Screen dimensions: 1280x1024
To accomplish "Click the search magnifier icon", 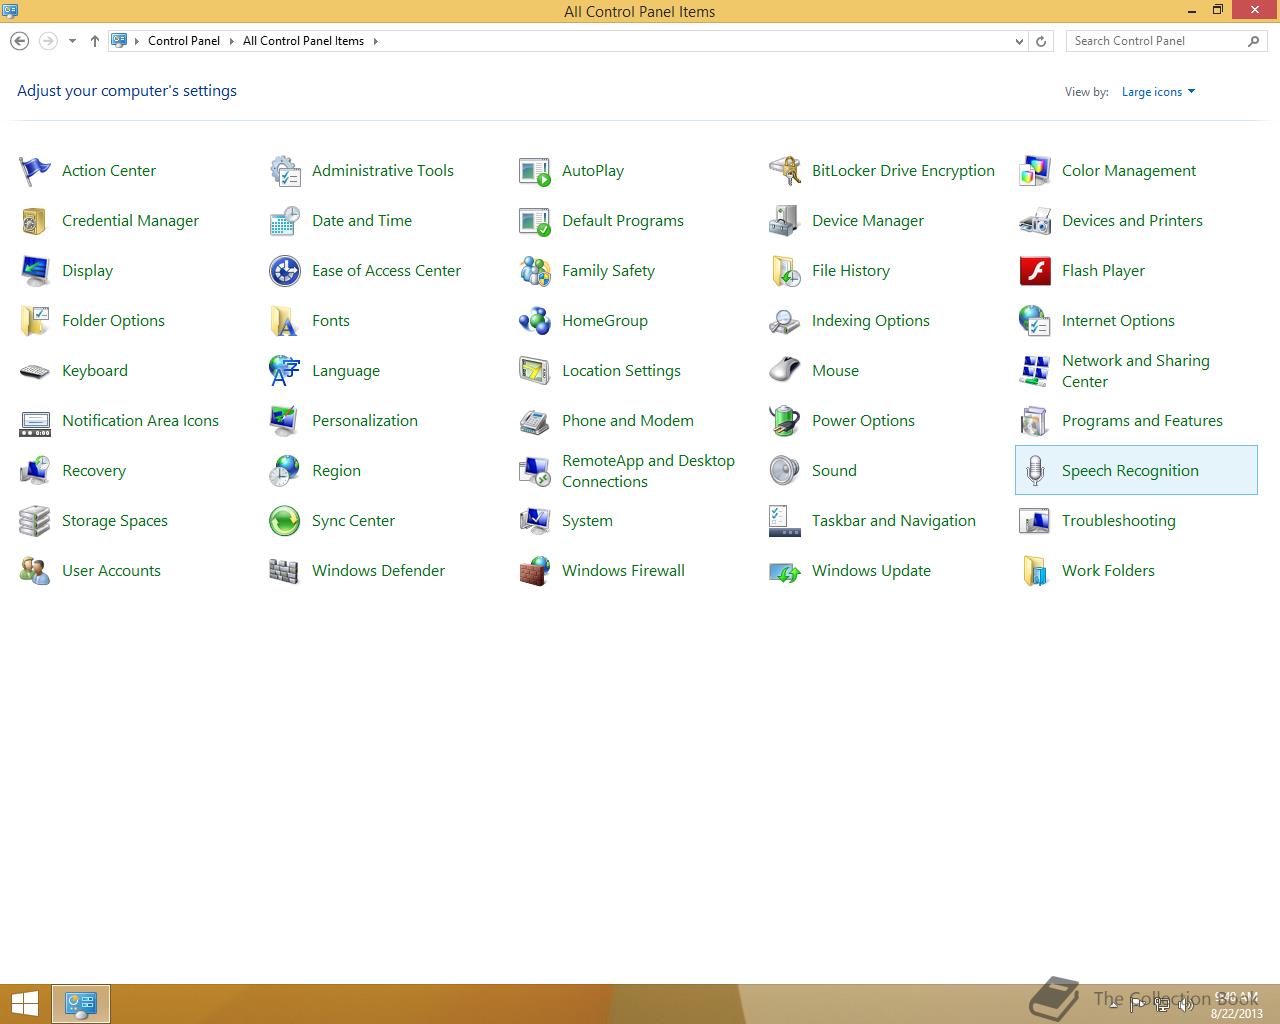I will pos(1254,41).
